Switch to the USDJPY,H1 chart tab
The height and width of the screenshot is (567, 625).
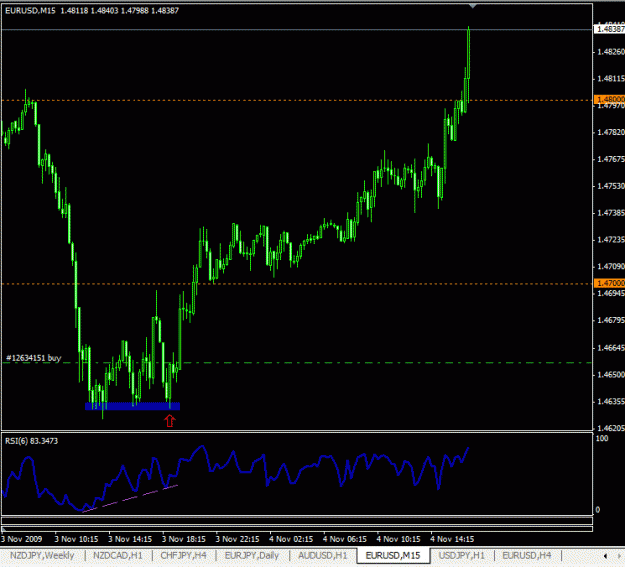coord(462,555)
